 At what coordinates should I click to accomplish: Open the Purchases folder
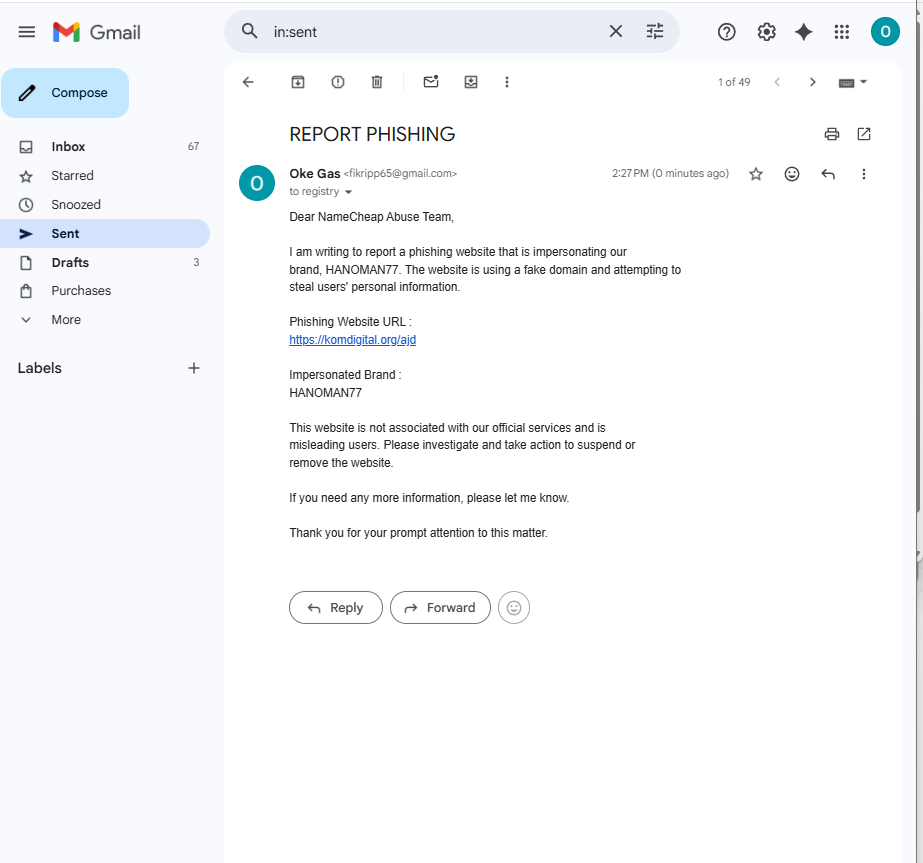pos(105,291)
